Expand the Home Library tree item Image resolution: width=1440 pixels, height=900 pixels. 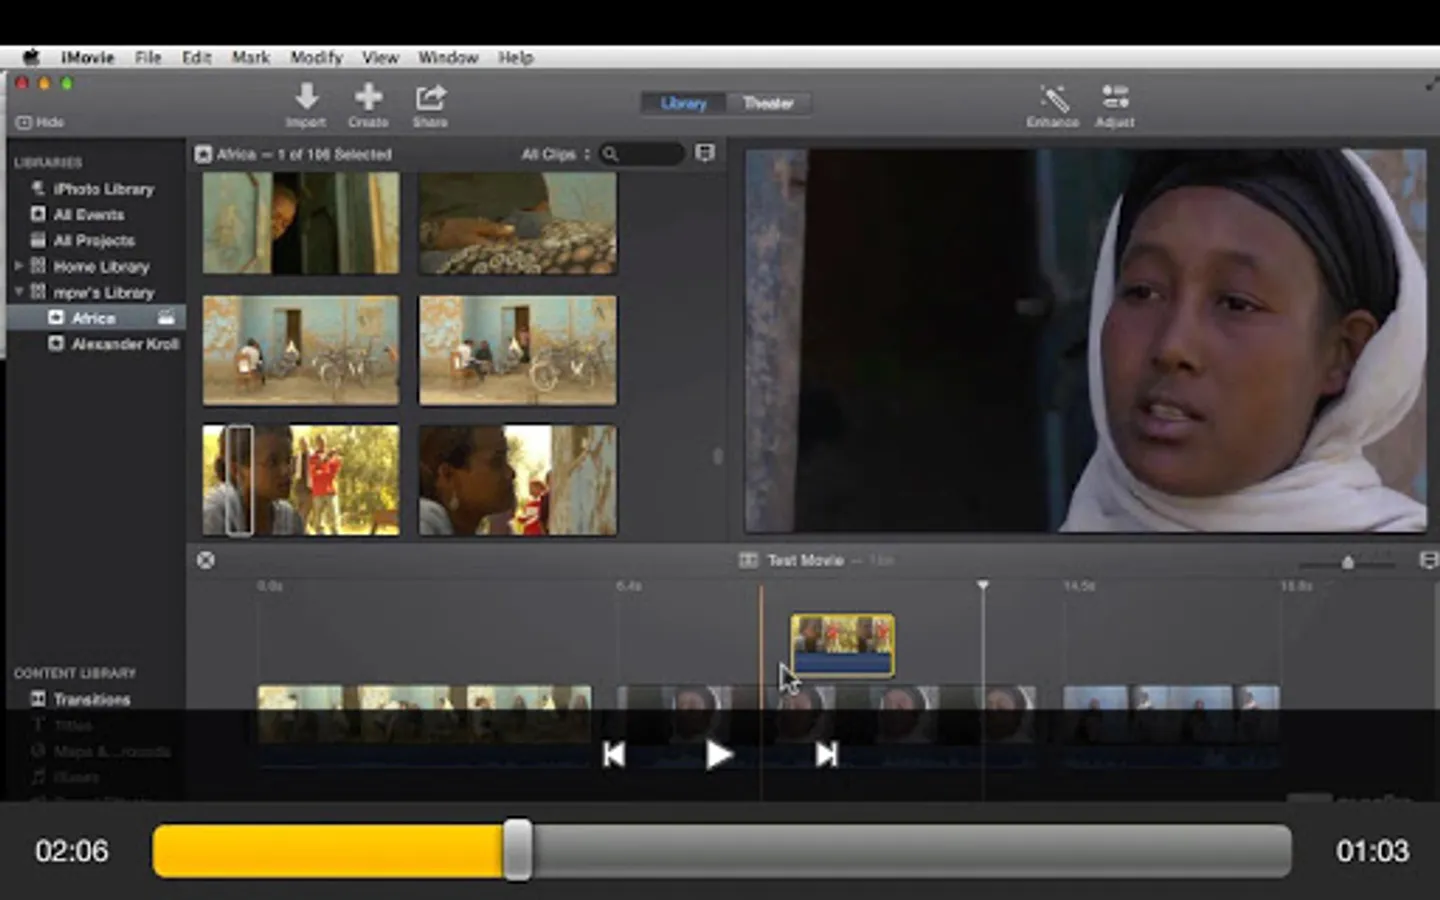[x=18, y=266]
